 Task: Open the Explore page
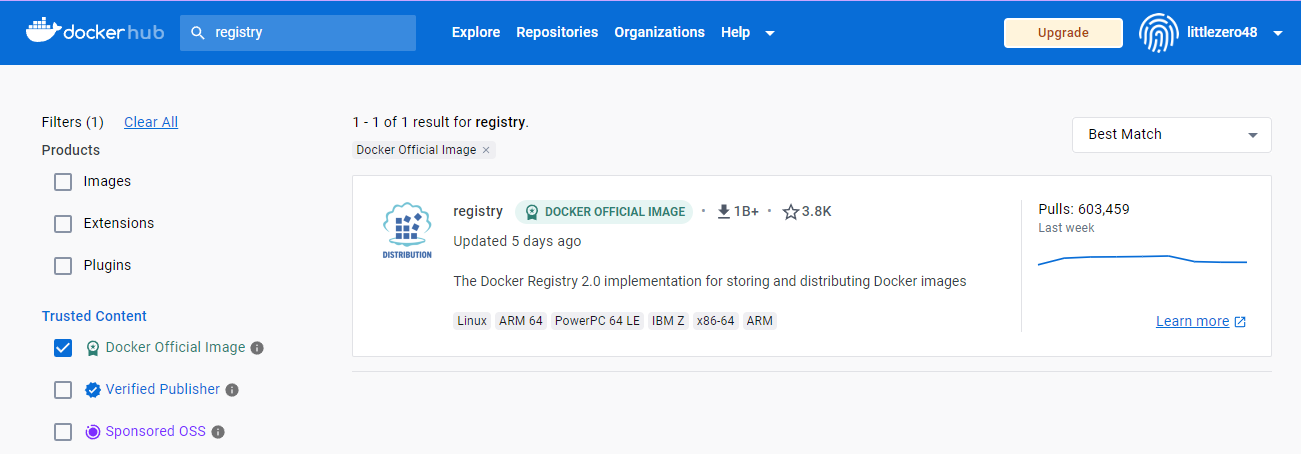coord(476,32)
